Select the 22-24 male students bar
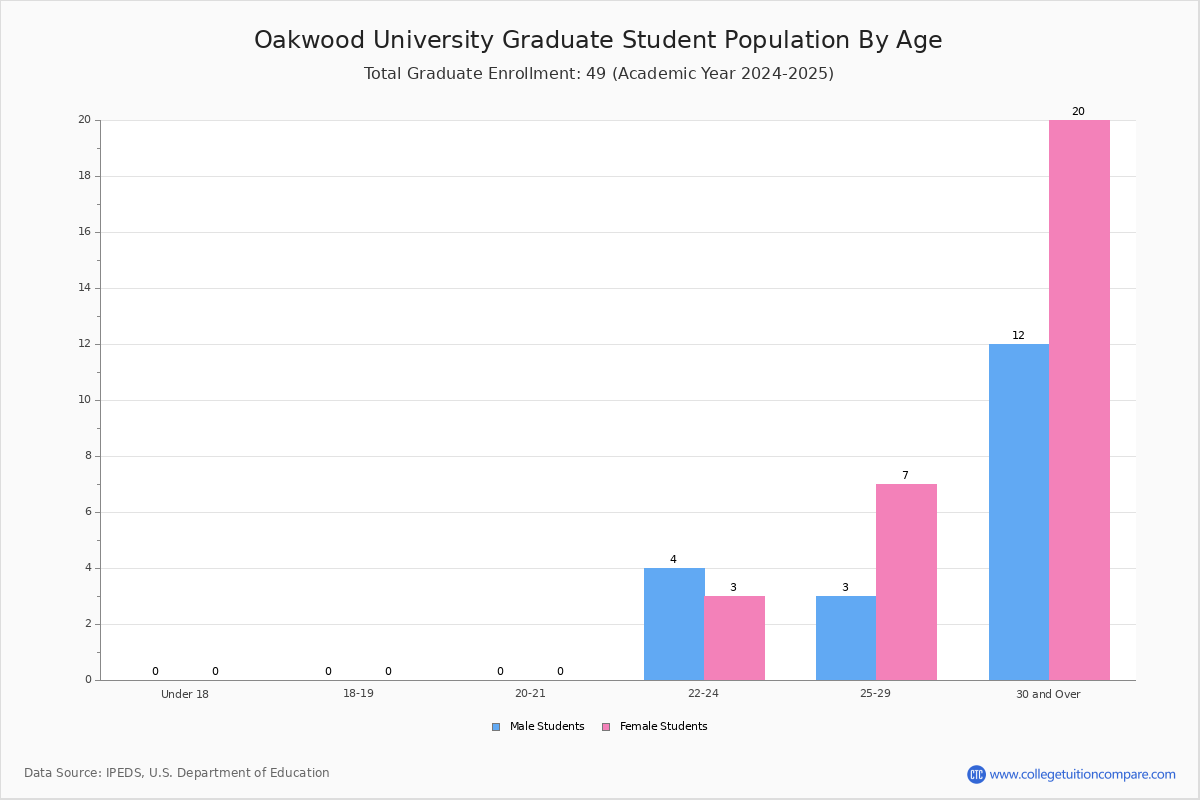This screenshot has height=800, width=1200. coord(674,624)
